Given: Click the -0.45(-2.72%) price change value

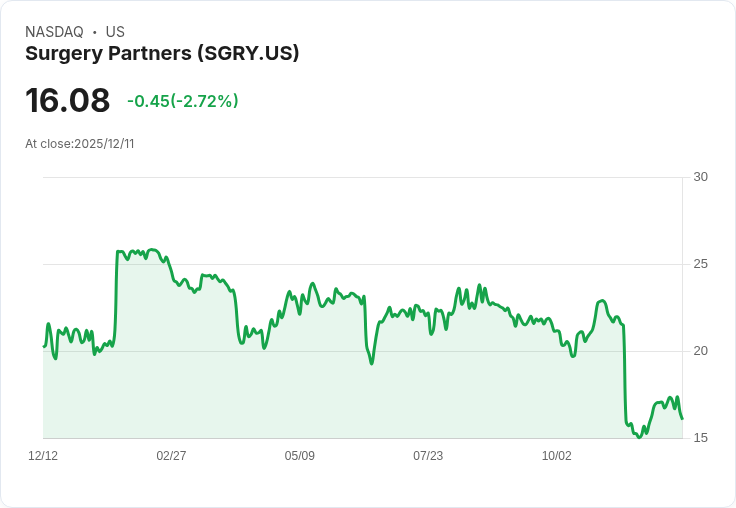Looking at the screenshot, I should click(x=182, y=101).
